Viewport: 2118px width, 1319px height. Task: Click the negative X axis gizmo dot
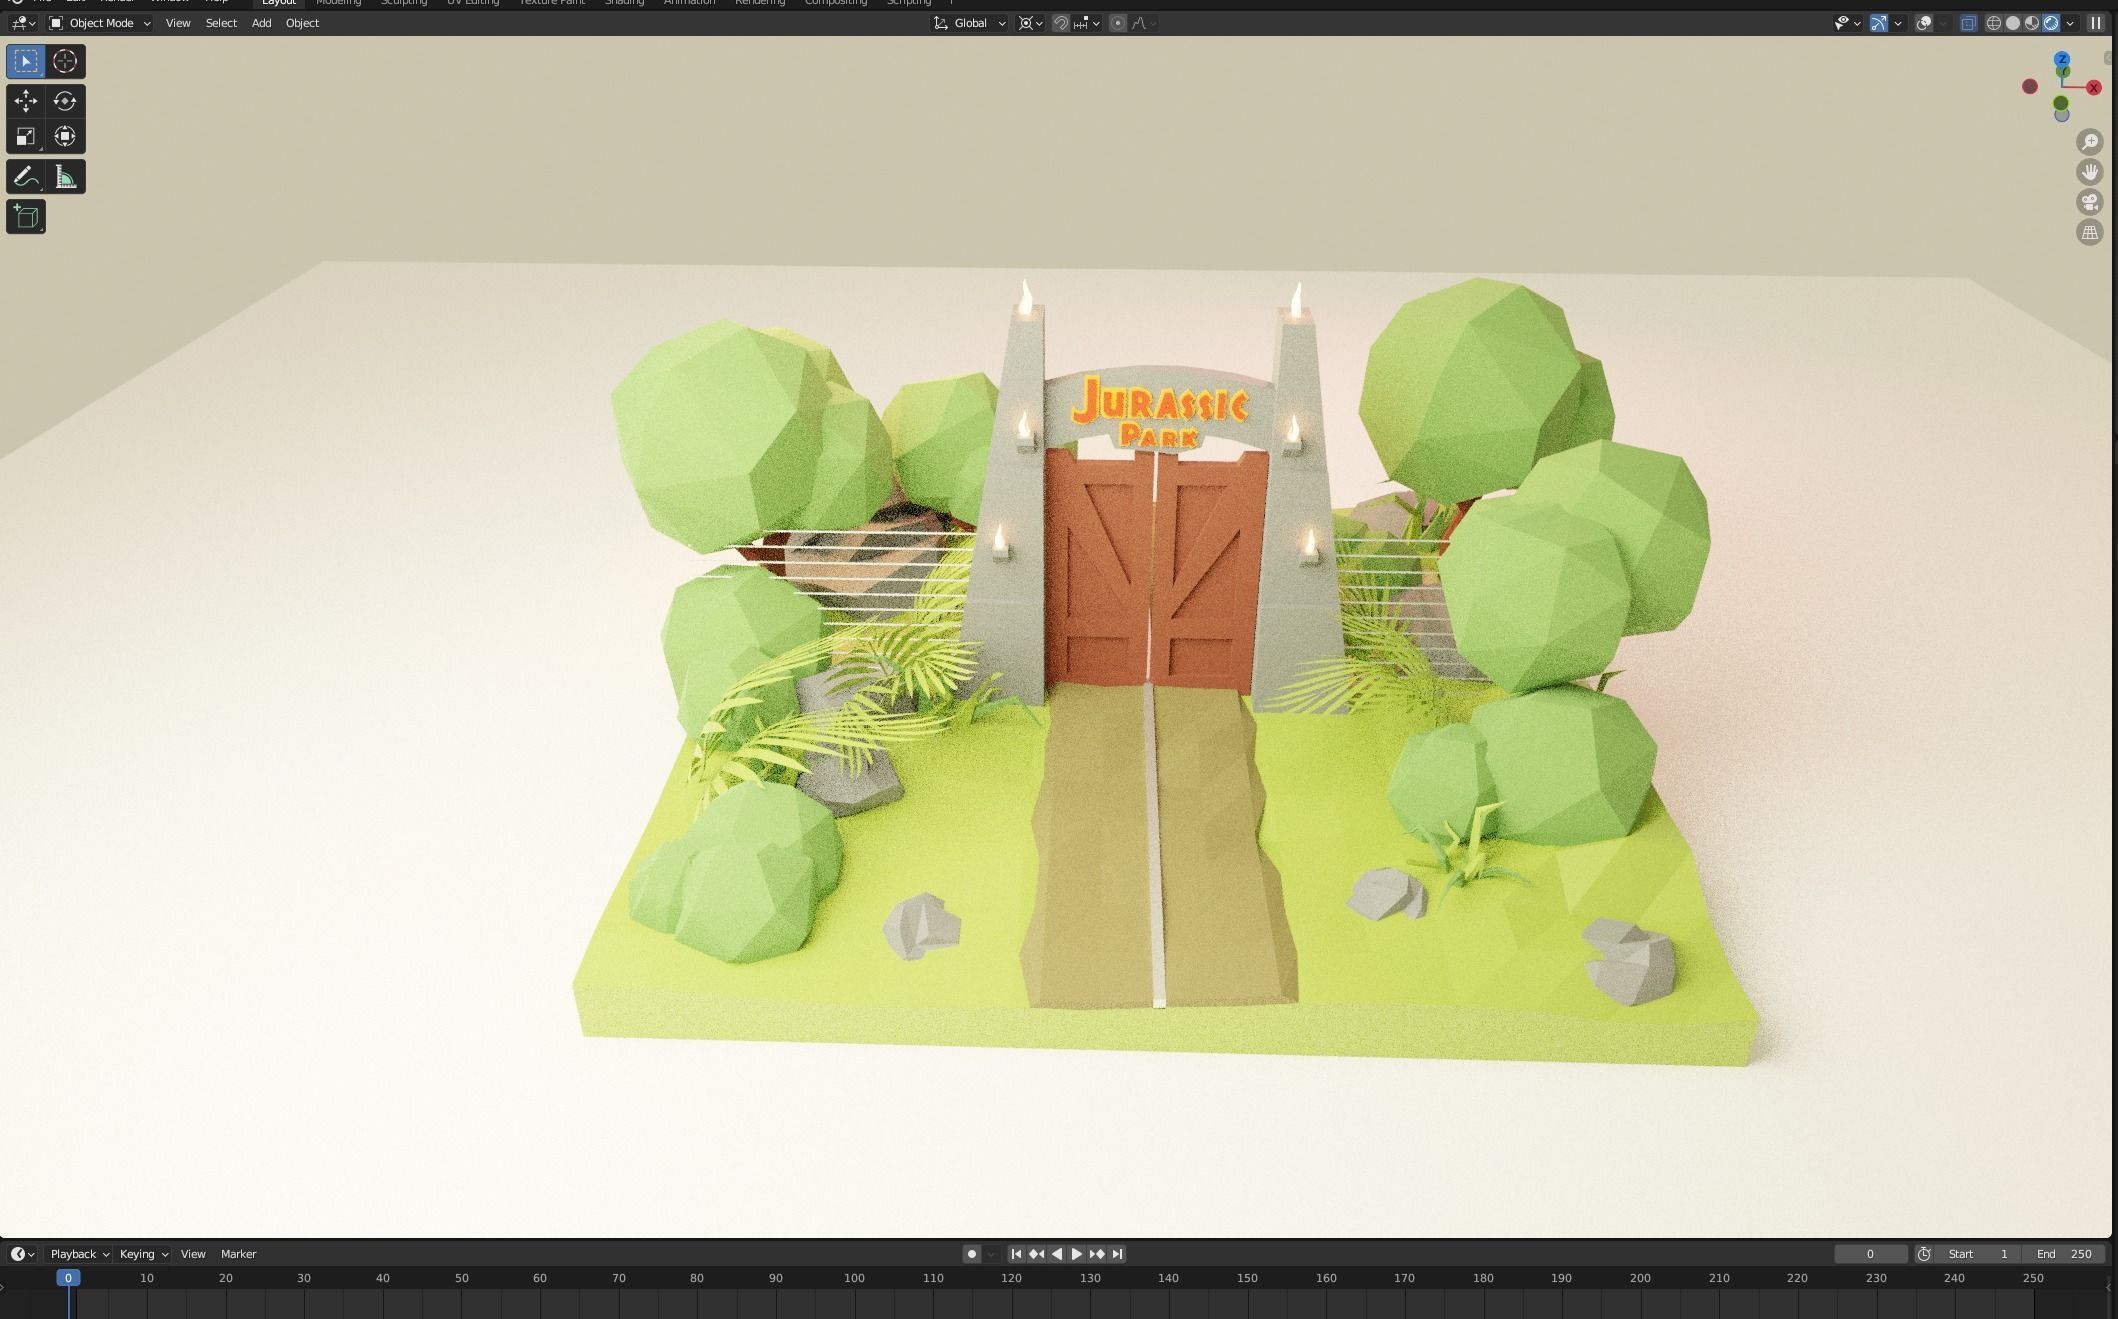(2030, 87)
